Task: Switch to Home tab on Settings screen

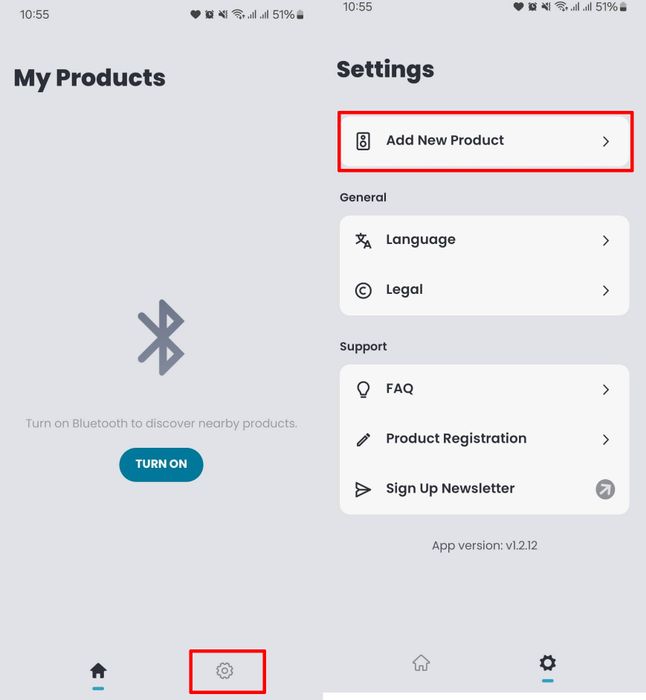Action: coord(421,663)
